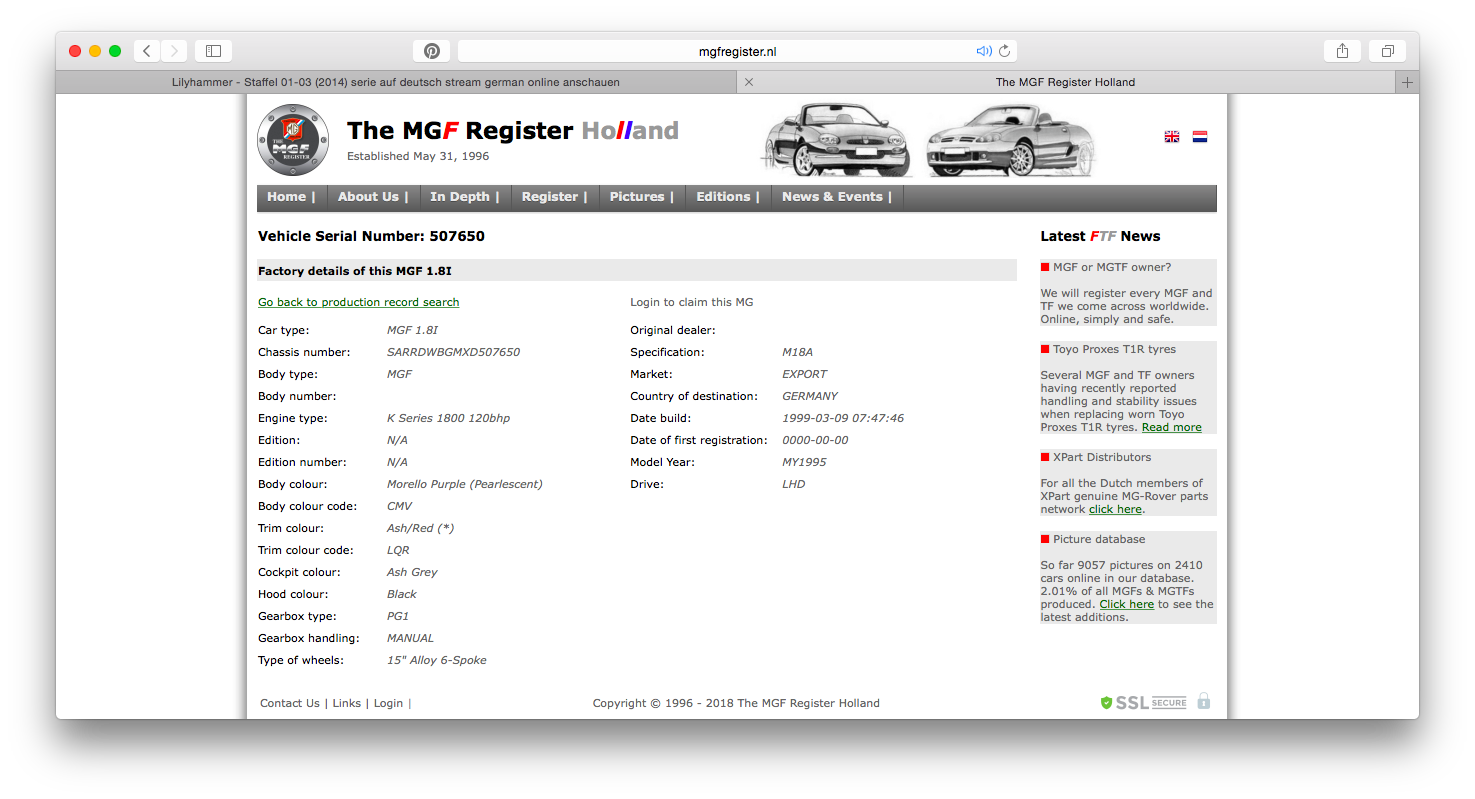
Task: Switch to the Lilyhammer tab
Action: (x=395, y=82)
